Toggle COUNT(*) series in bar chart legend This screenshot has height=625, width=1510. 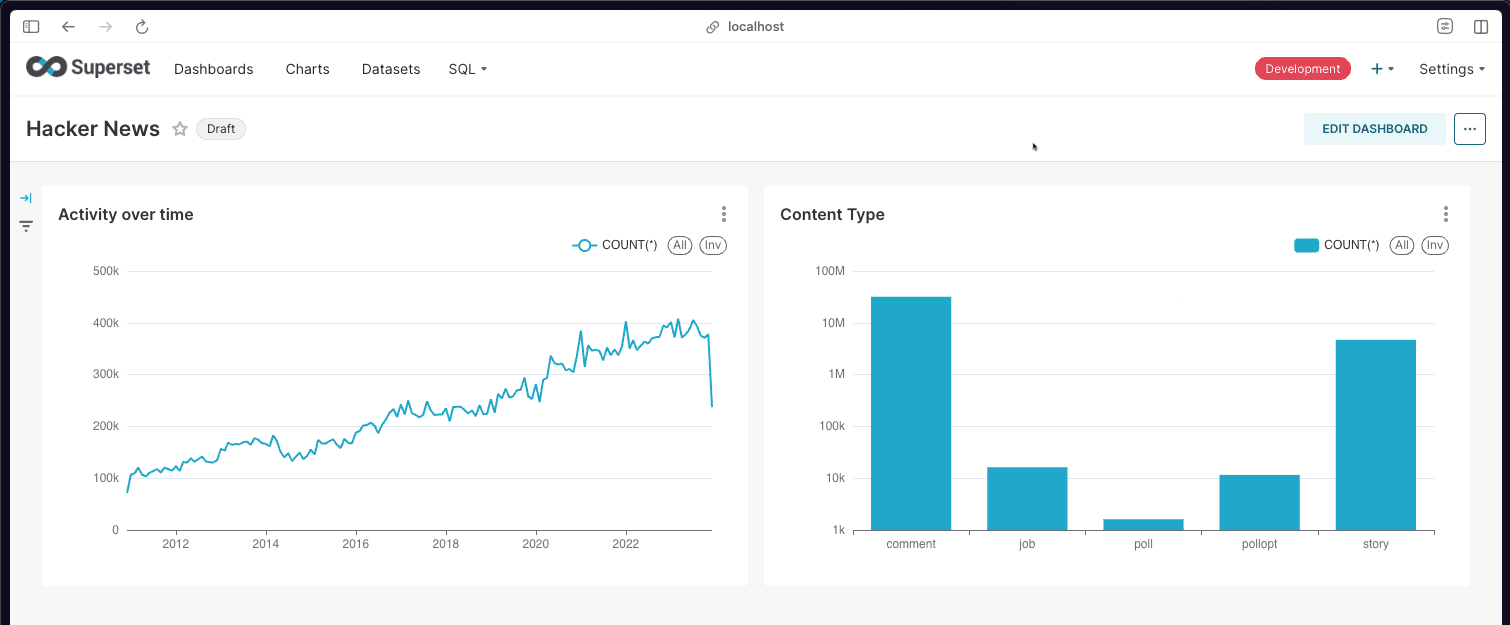click(1337, 245)
